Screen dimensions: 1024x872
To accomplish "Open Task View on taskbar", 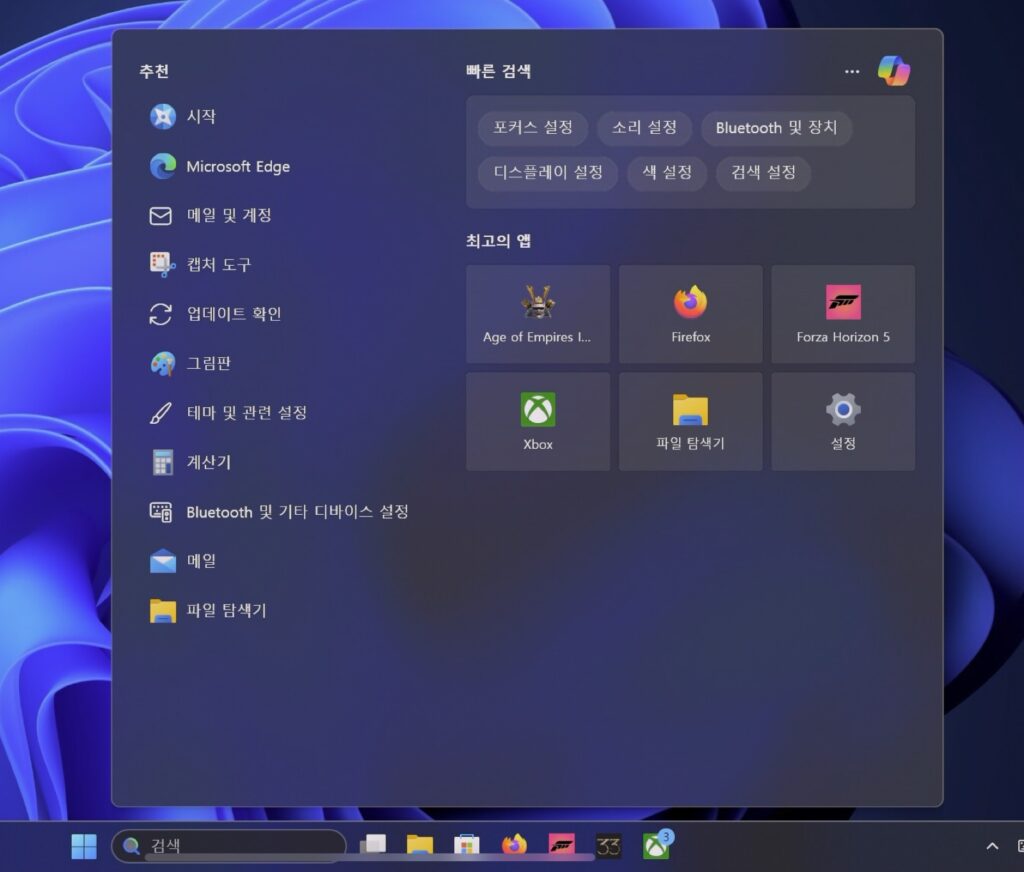I will coord(373,846).
